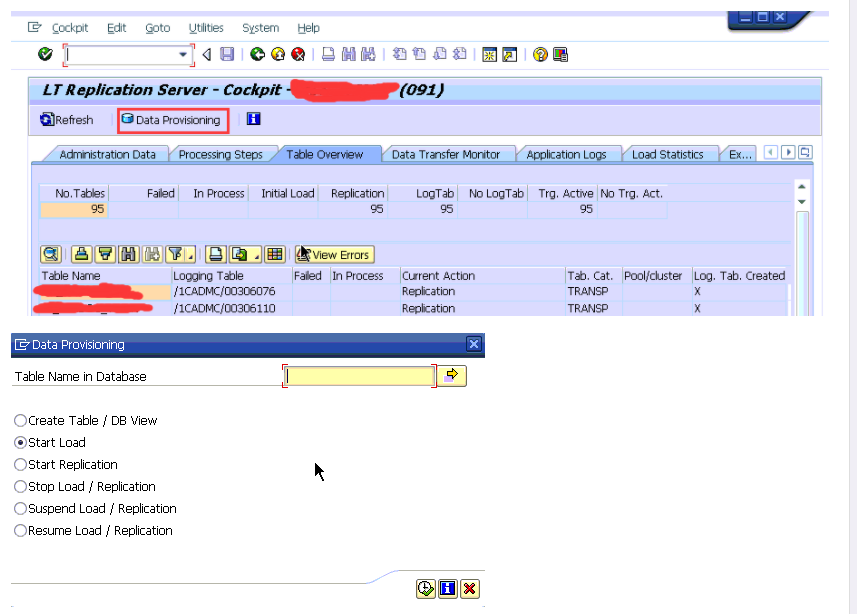
Task: Switch to the Data Transfer Monitor tab
Action: point(448,154)
